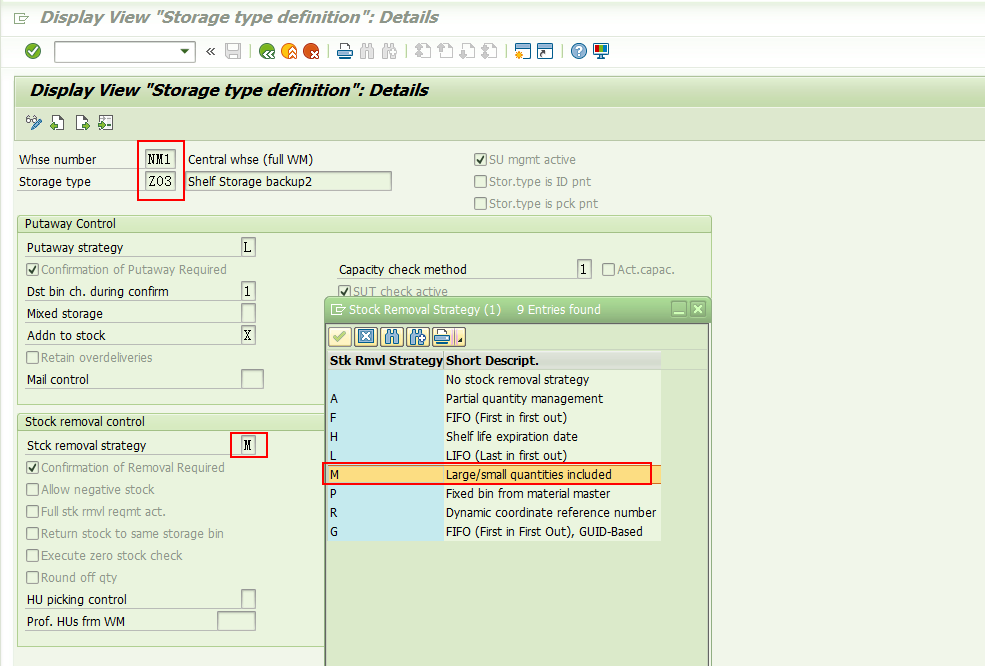Image resolution: width=985 pixels, height=666 pixels.
Task: Click the popup Find Next button
Action: point(417,337)
